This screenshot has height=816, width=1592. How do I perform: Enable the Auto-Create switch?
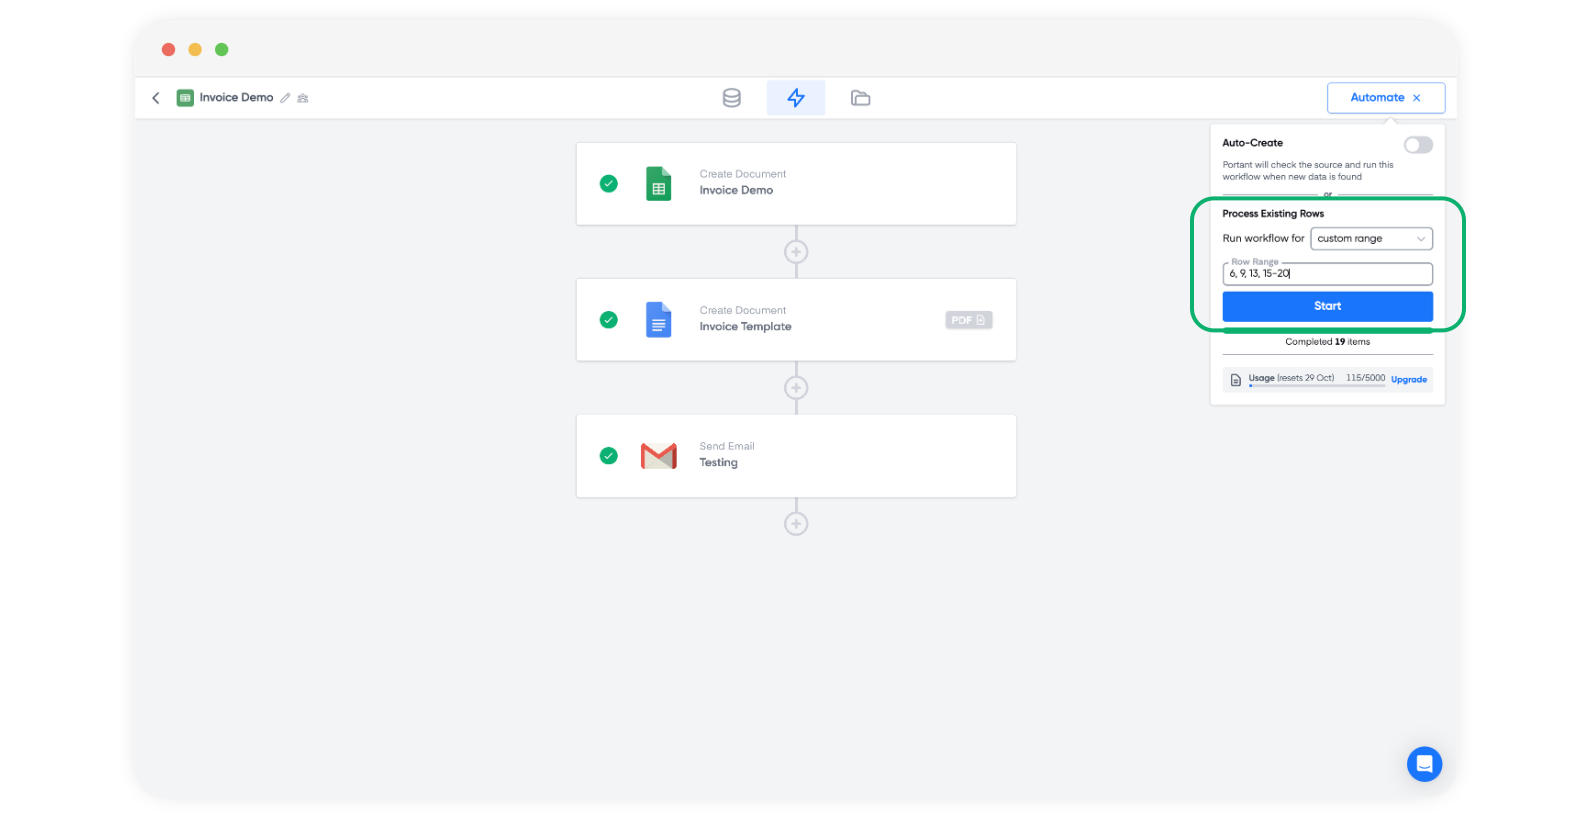coord(1417,145)
